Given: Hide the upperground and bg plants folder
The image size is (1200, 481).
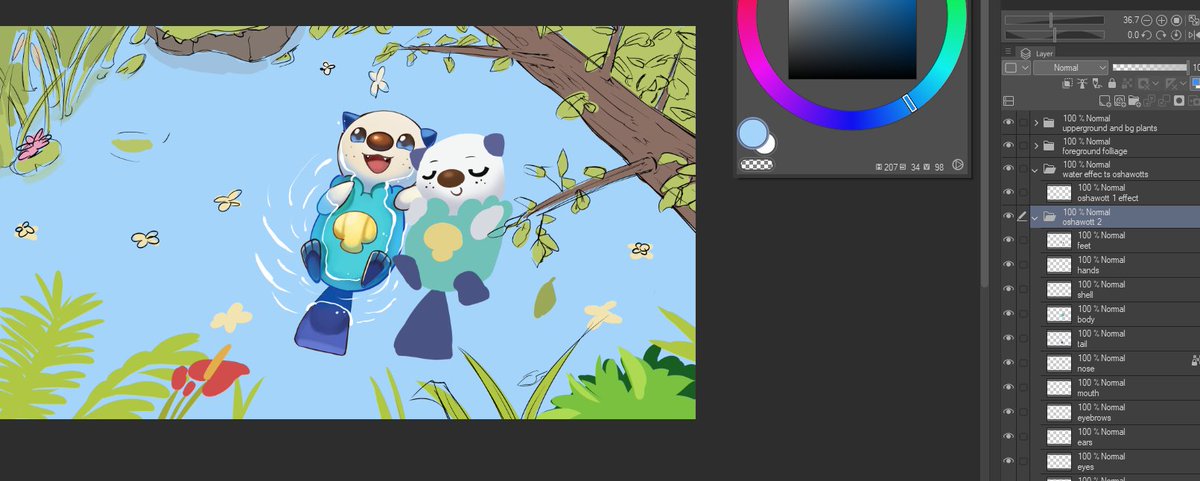Looking at the screenshot, I should tap(1008, 122).
